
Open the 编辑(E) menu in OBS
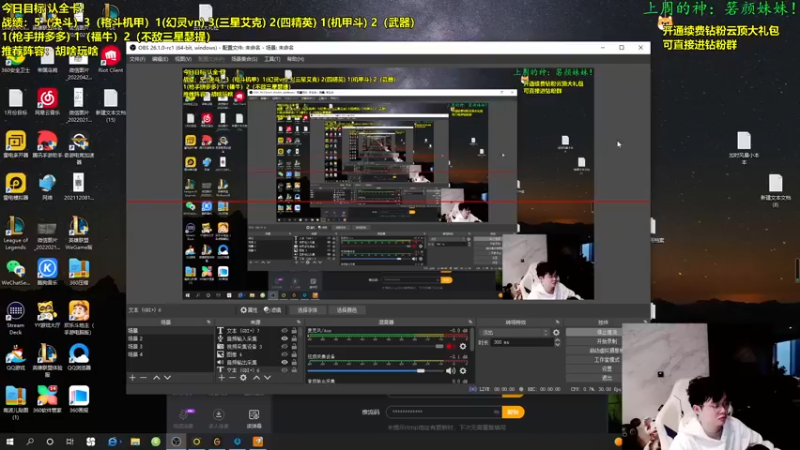click(x=160, y=59)
